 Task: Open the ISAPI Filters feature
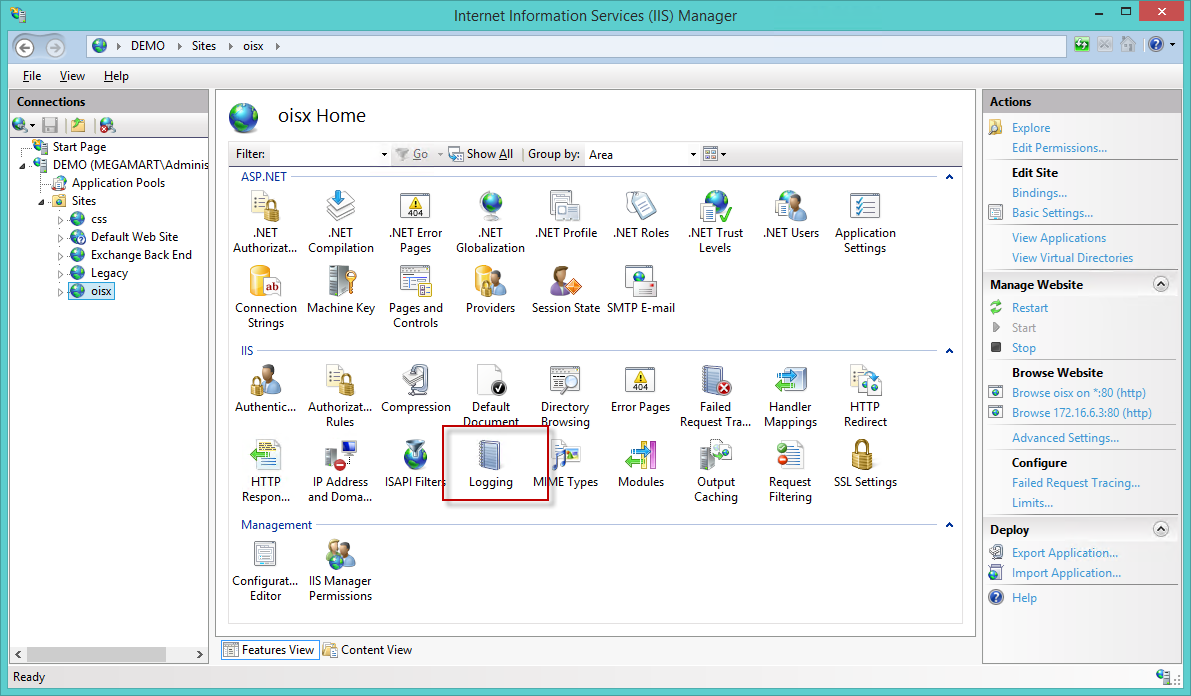click(415, 464)
